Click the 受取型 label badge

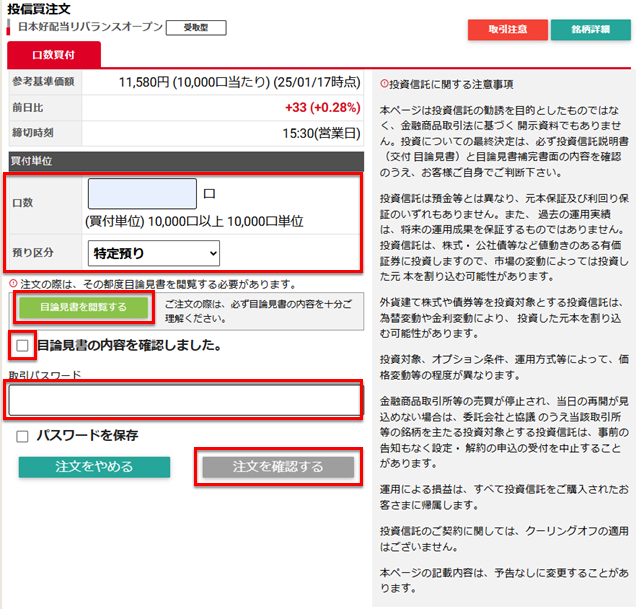[x=196, y=28]
